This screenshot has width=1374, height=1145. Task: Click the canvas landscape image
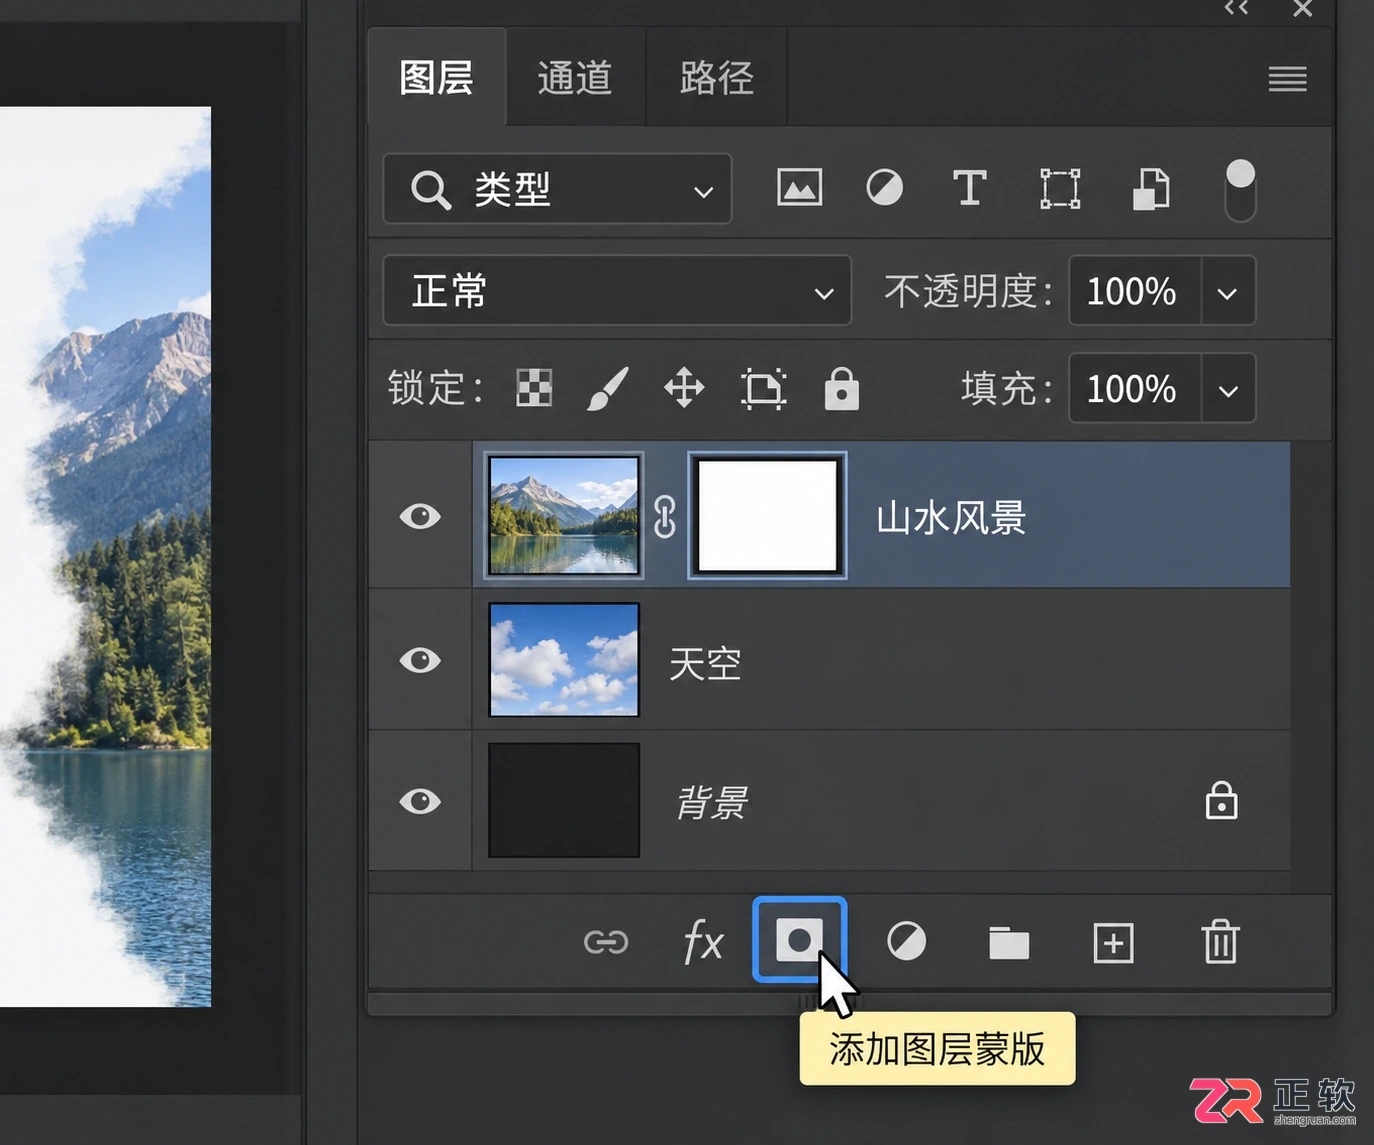tap(105, 556)
